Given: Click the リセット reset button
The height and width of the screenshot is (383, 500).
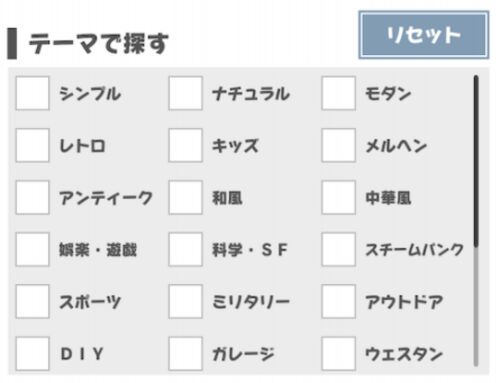Looking at the screenshot, I should coord(424,35).
